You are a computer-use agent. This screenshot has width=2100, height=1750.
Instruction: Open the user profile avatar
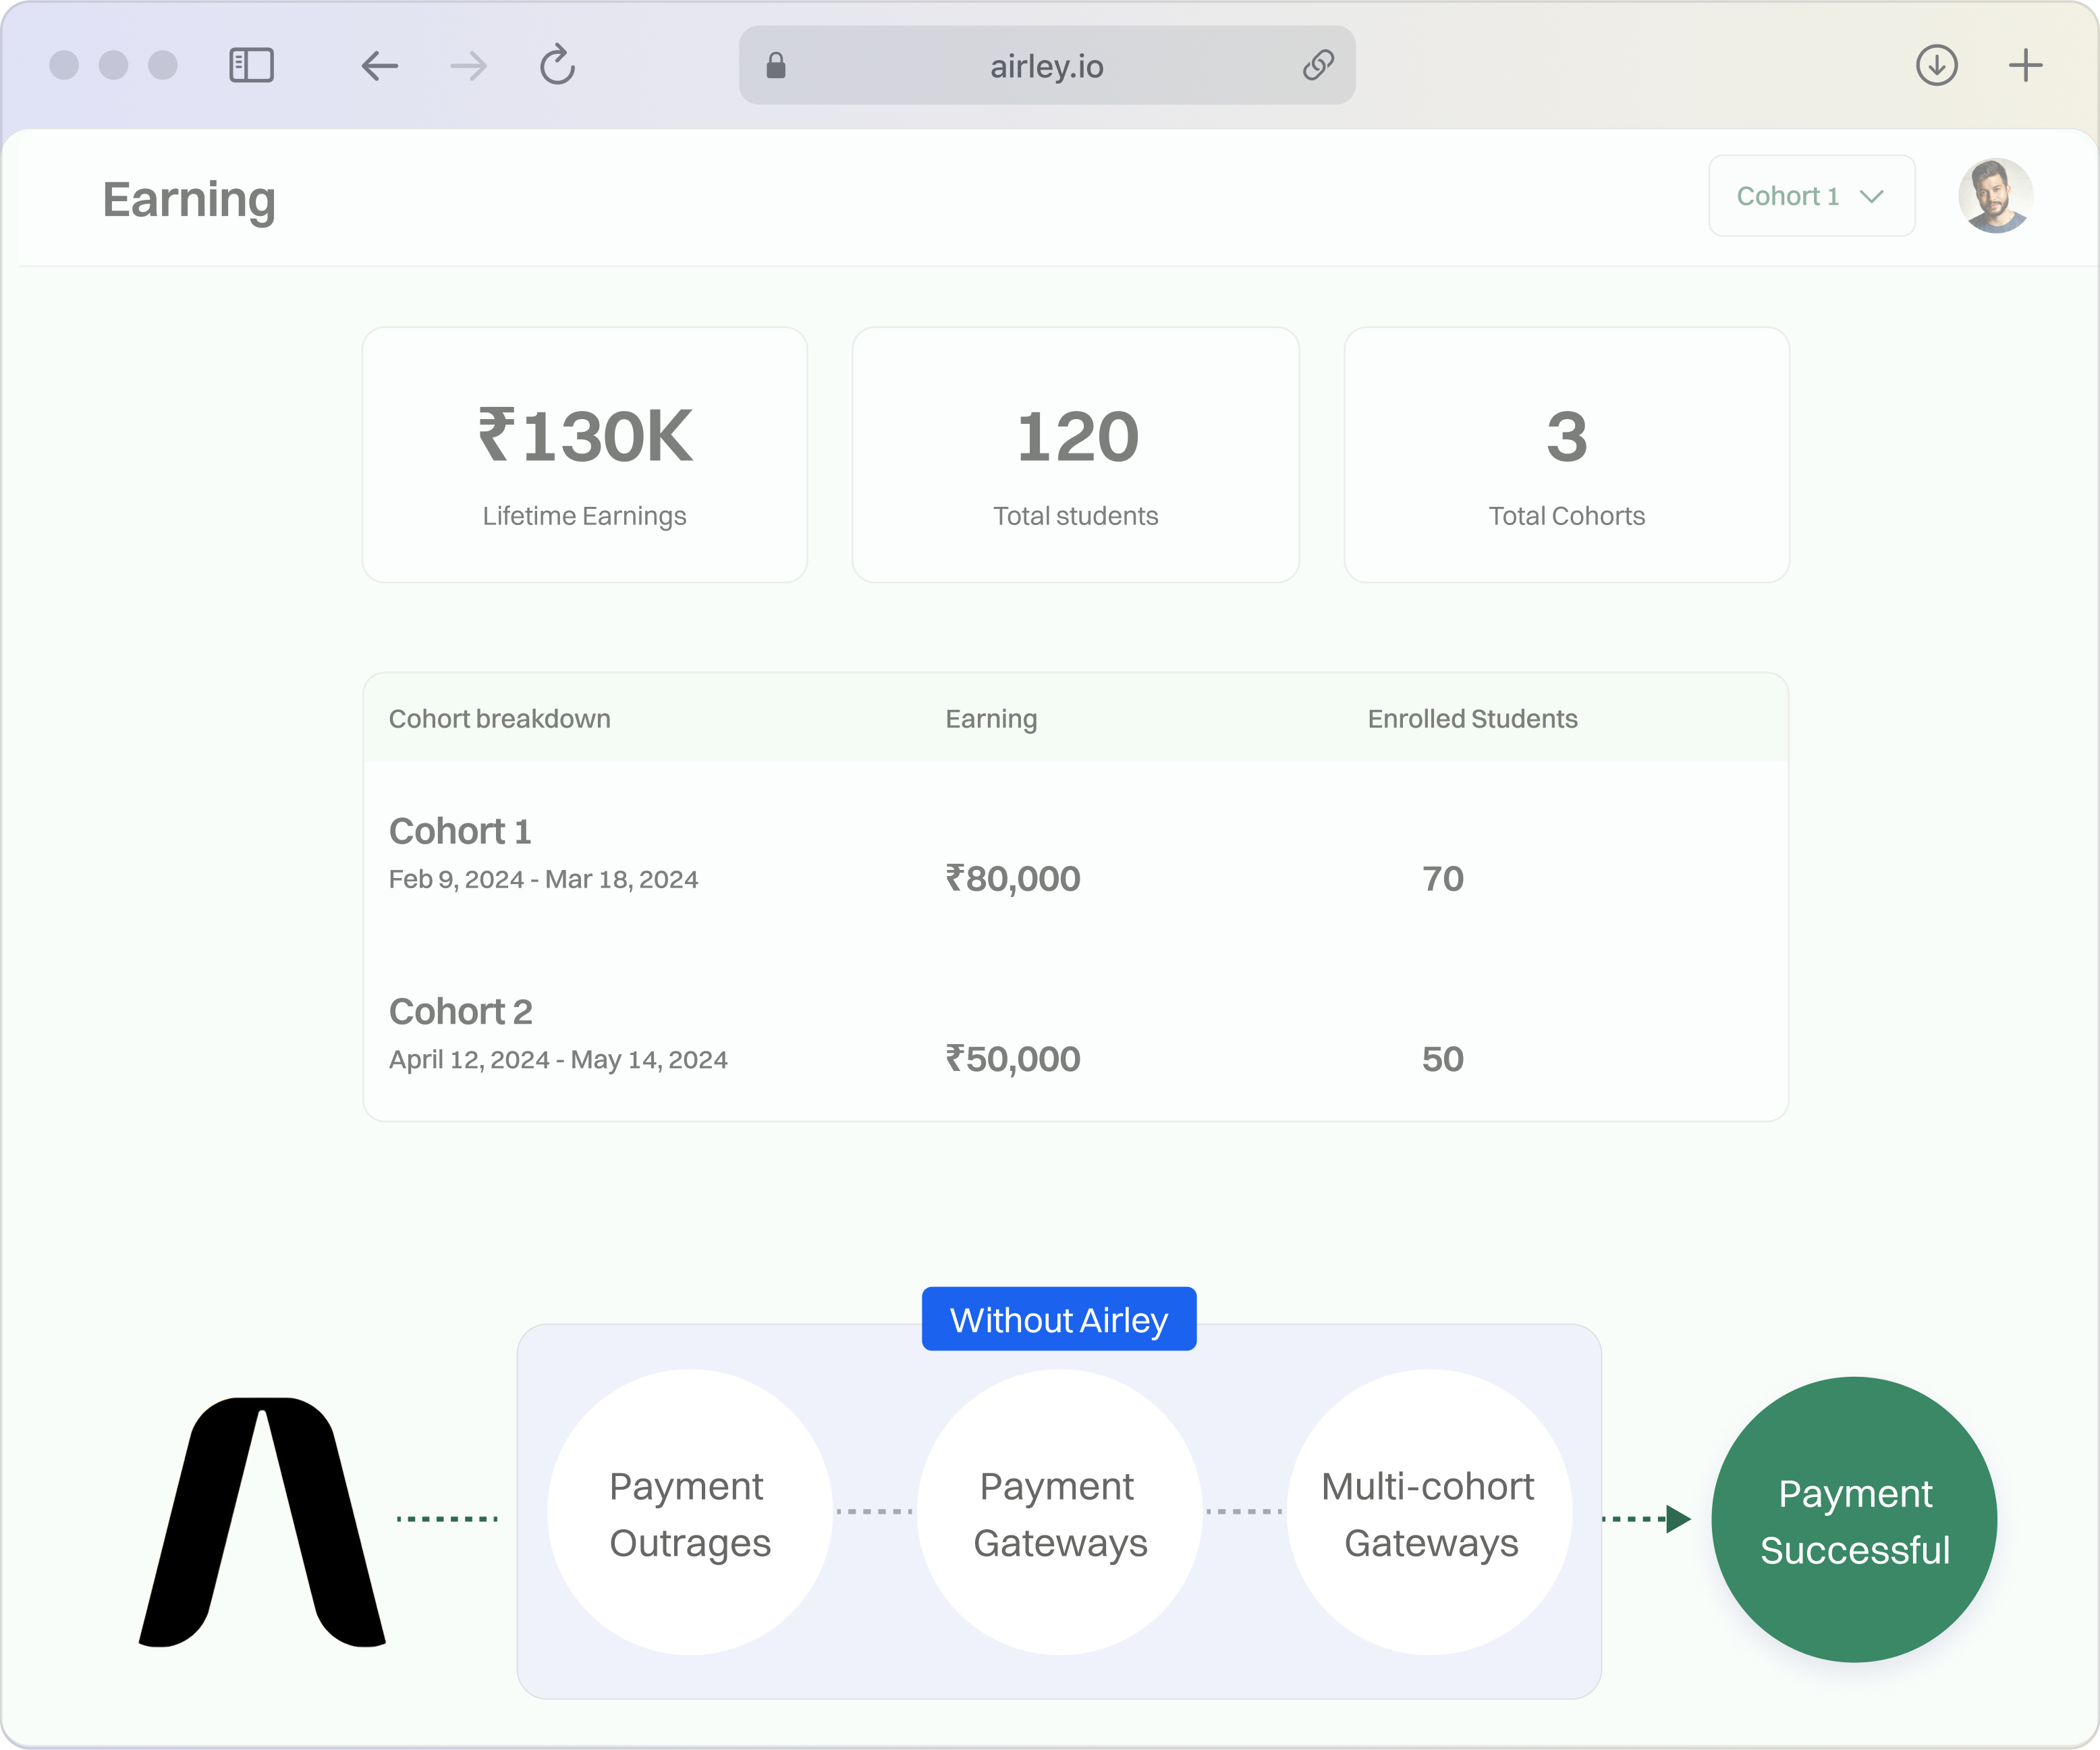click(x=1996, y=196)
